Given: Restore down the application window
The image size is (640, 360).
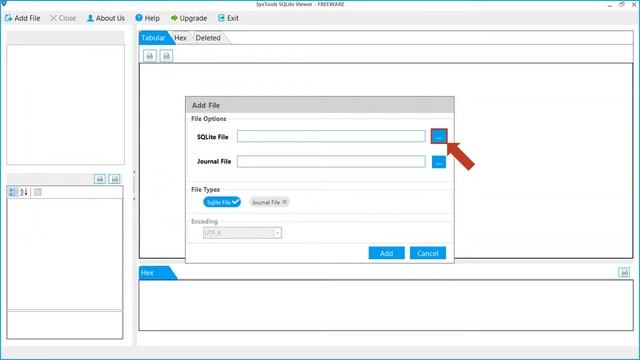Looking at the screenshot, I should (x=622, y=5).
